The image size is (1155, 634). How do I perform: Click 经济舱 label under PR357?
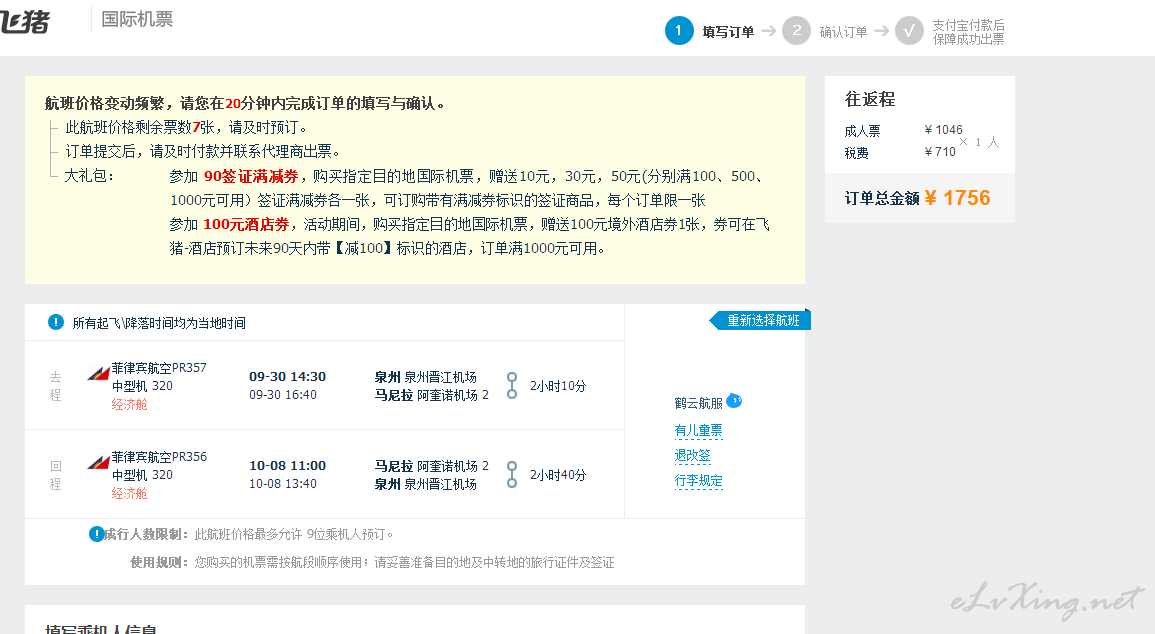pos(130,404)
